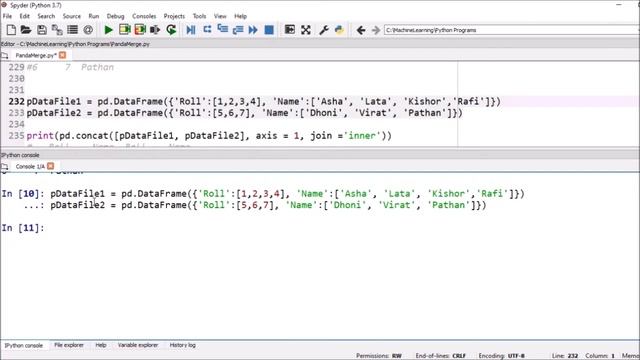640x360 pixels.
Task: Continue execution until next breakpoint
Action: pyautogui.click(x=253, y=30)
